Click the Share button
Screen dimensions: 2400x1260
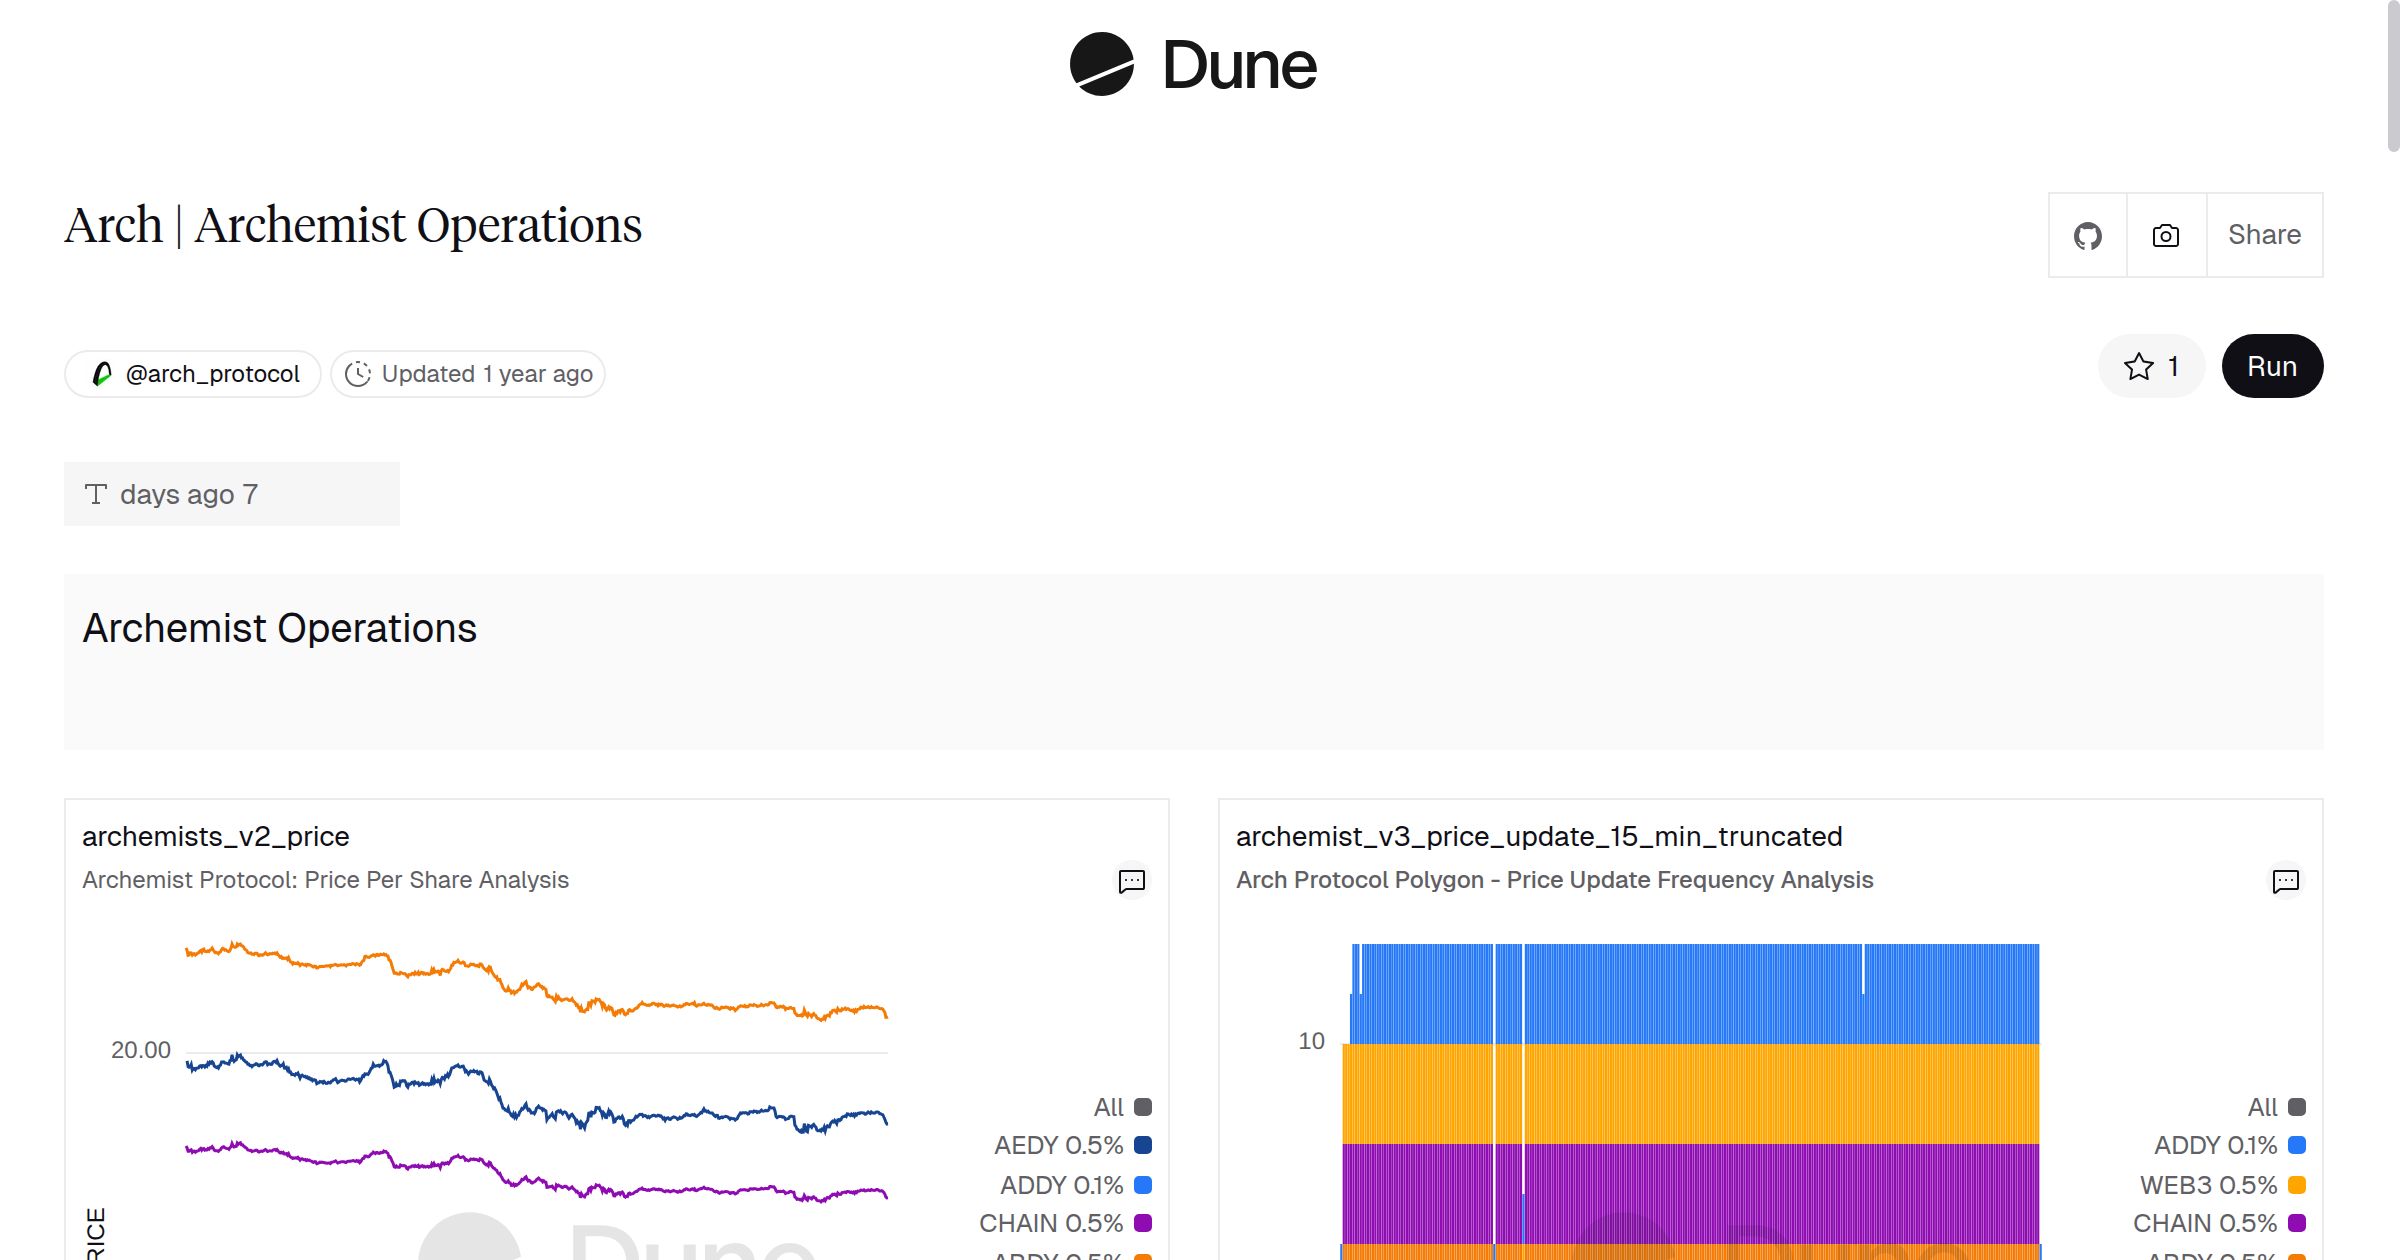click(x=2264, y=236)
